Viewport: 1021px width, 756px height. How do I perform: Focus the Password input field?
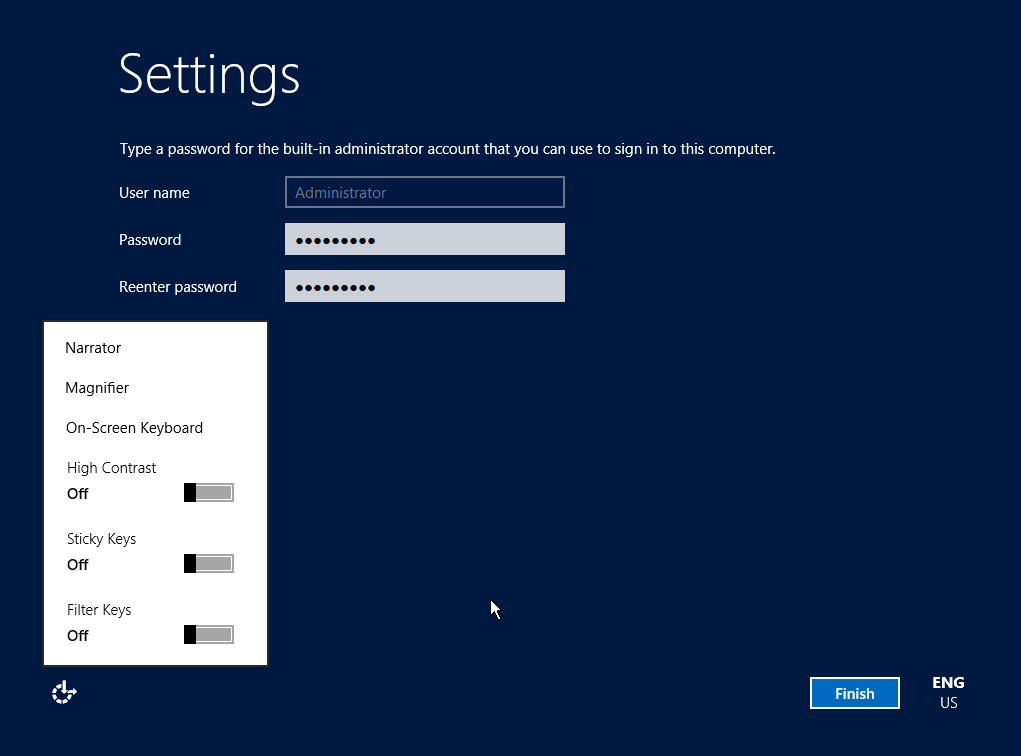tap(425, 240)
